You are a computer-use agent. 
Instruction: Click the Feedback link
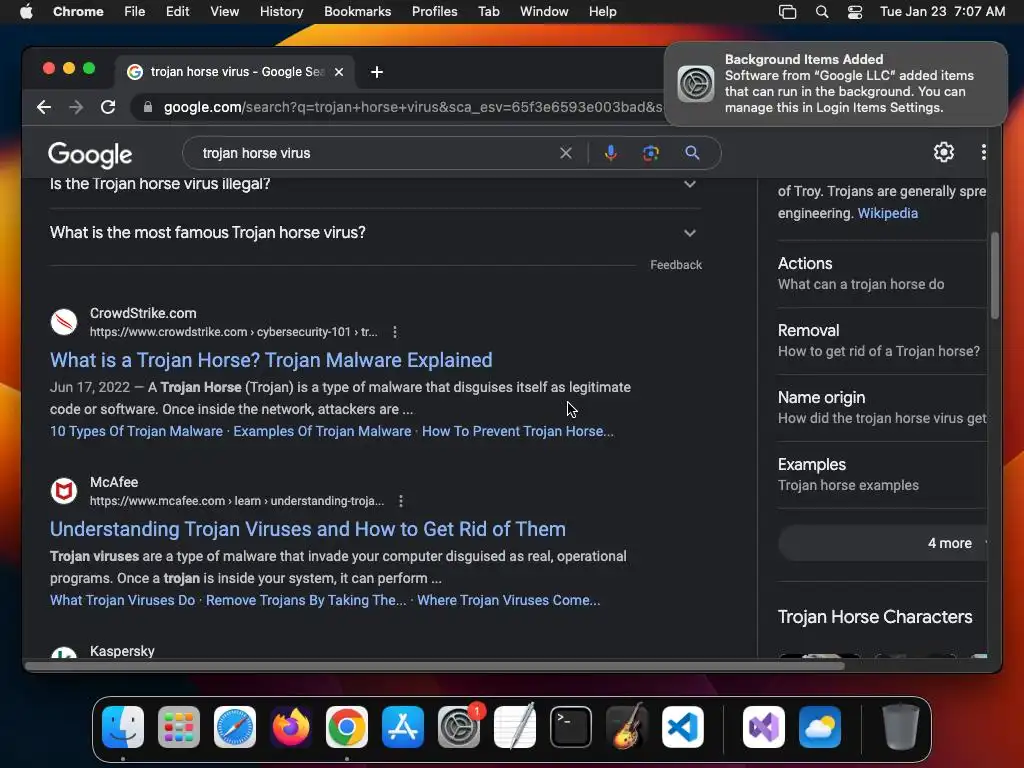pos(676,264)
